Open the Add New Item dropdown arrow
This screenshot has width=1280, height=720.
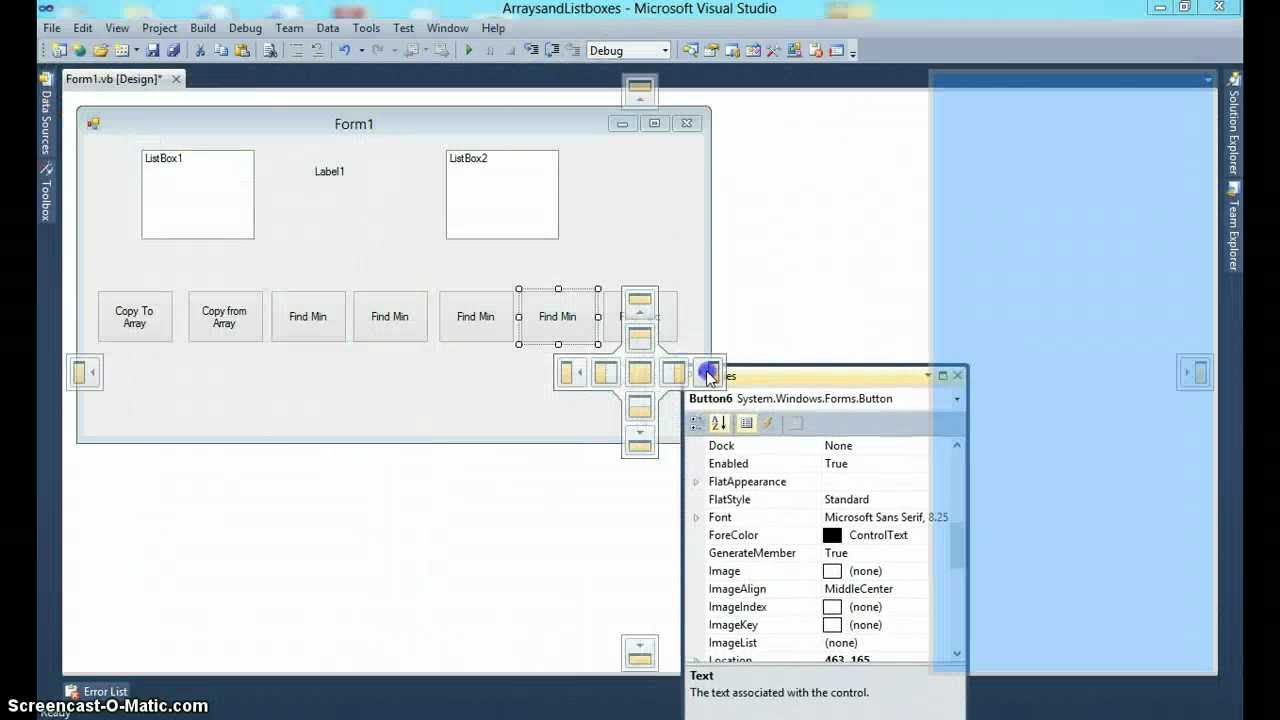tap(137, 50)
